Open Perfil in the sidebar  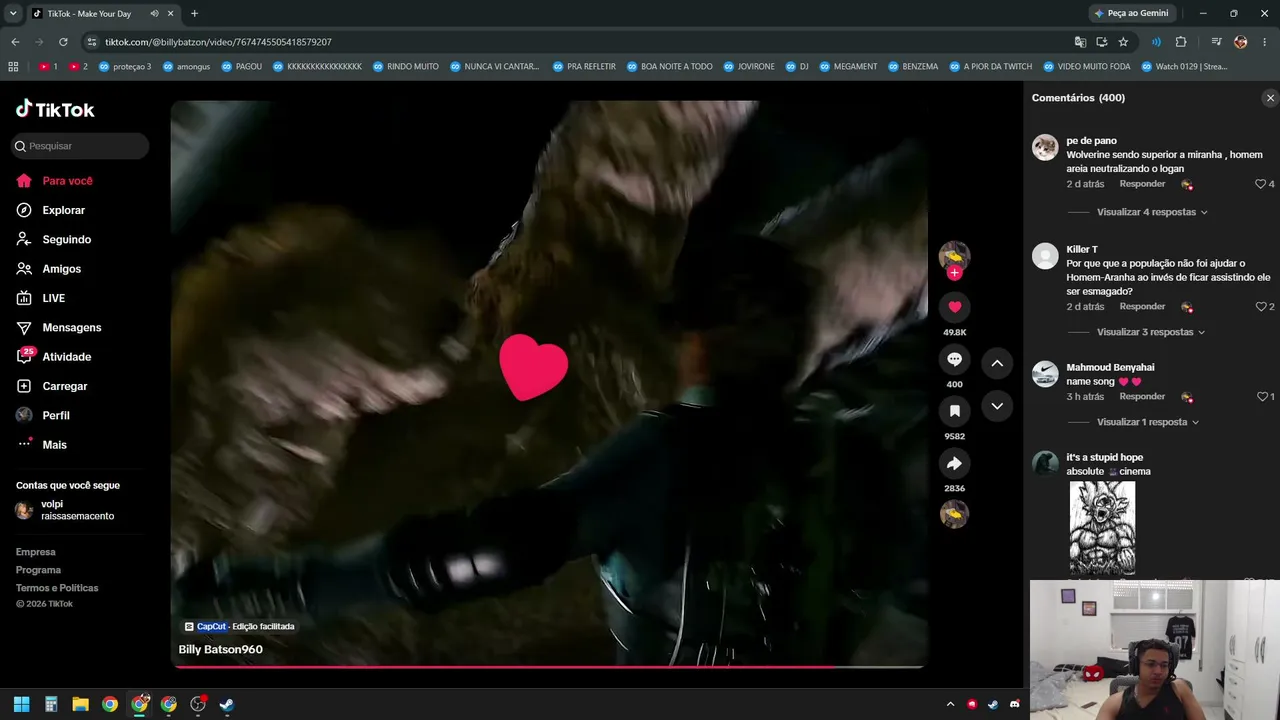(55, 416)
